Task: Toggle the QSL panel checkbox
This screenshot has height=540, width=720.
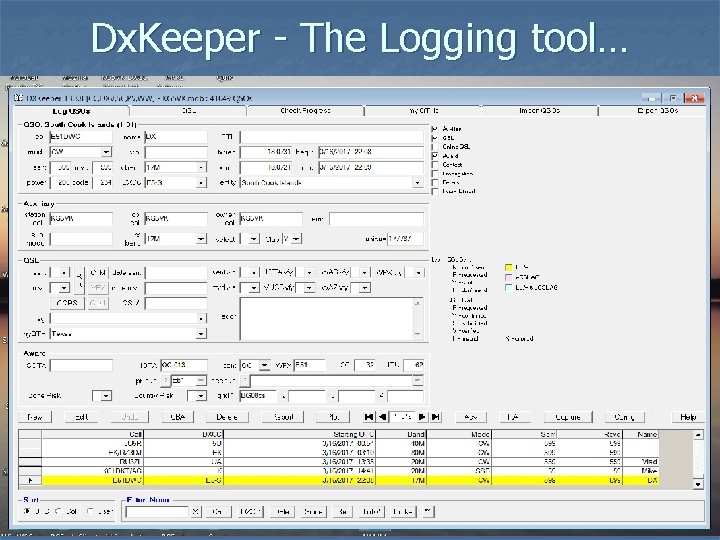Action: coord(434,138)
